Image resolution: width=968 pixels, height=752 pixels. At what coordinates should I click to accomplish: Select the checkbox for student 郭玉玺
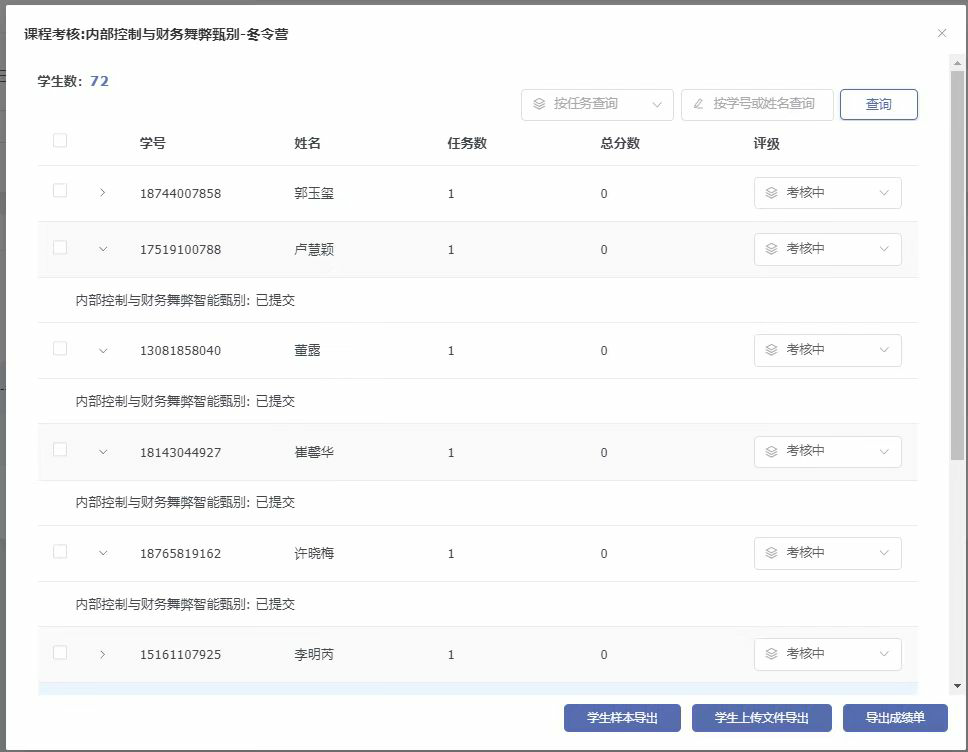pyautogui.click(x=60, y=191)
